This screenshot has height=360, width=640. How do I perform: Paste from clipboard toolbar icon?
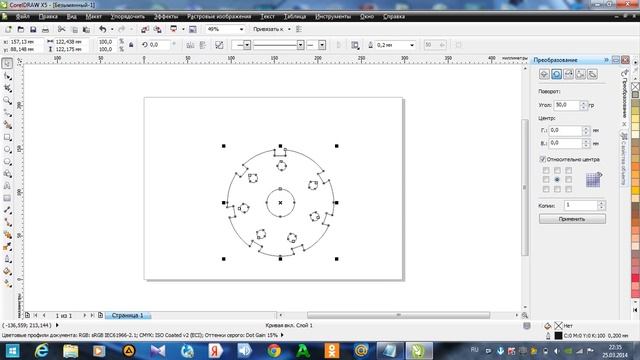click(x=86, y=29)
